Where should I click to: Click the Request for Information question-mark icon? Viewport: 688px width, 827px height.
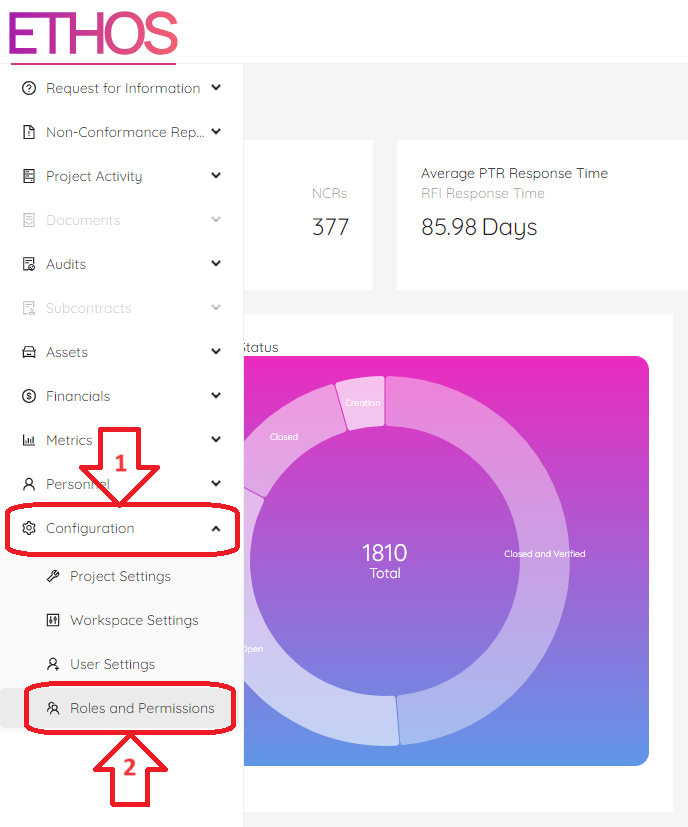click(x=28, y=88)
